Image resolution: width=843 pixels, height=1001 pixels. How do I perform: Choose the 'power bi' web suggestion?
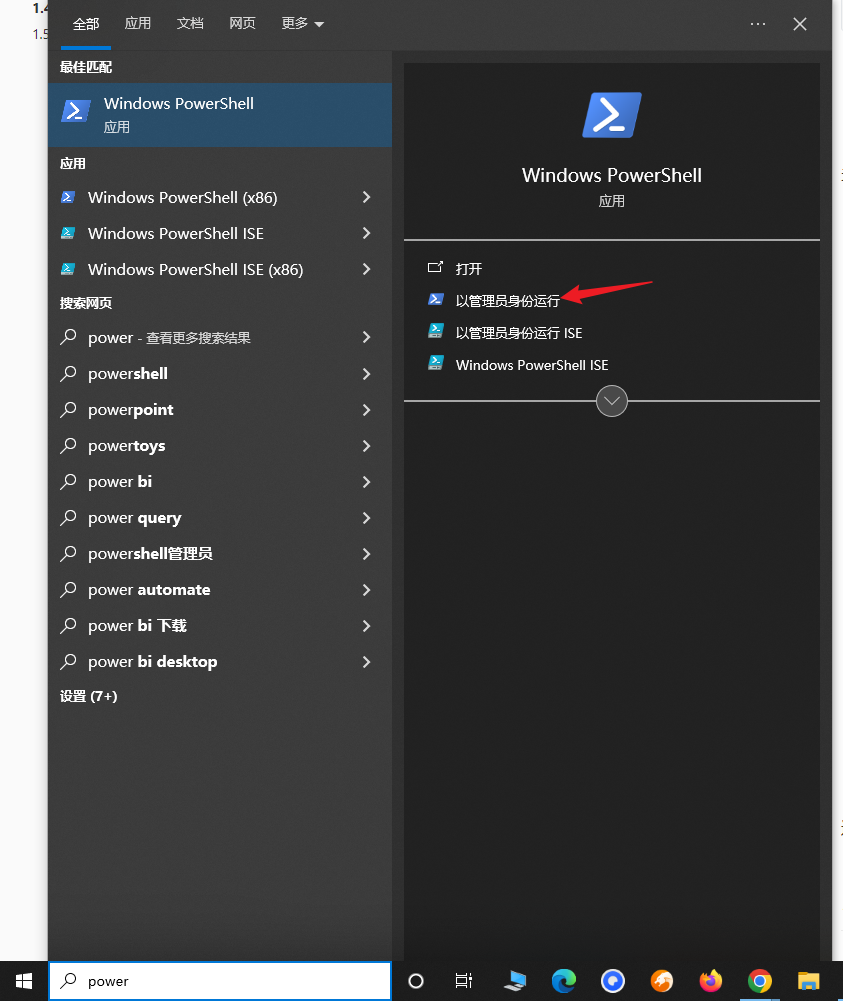click(x=120, y=482)
